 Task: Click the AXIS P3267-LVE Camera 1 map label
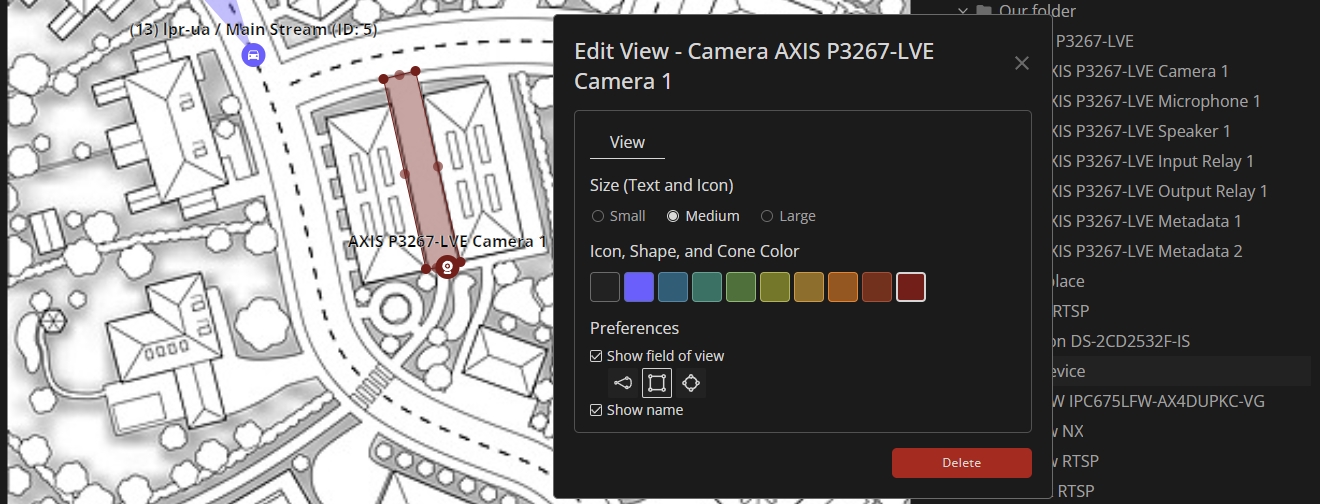(447, 241)
